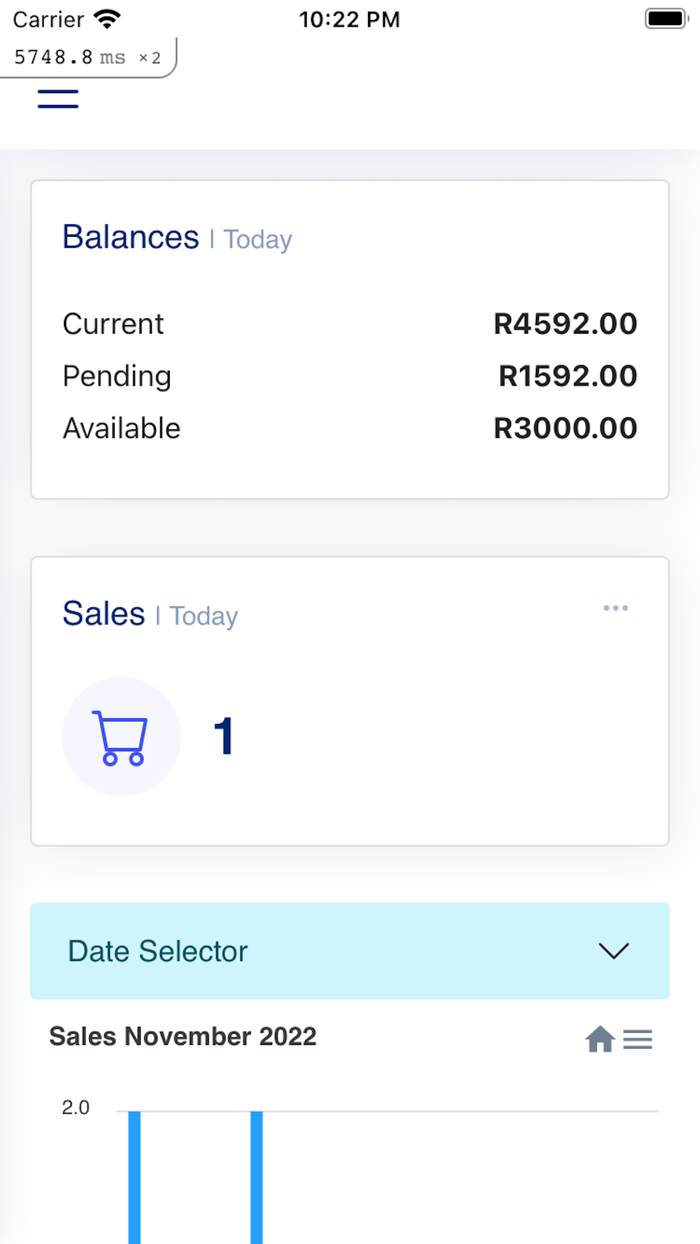
Task: Tap the sales count number 1
Action: (x=224, y=737)
